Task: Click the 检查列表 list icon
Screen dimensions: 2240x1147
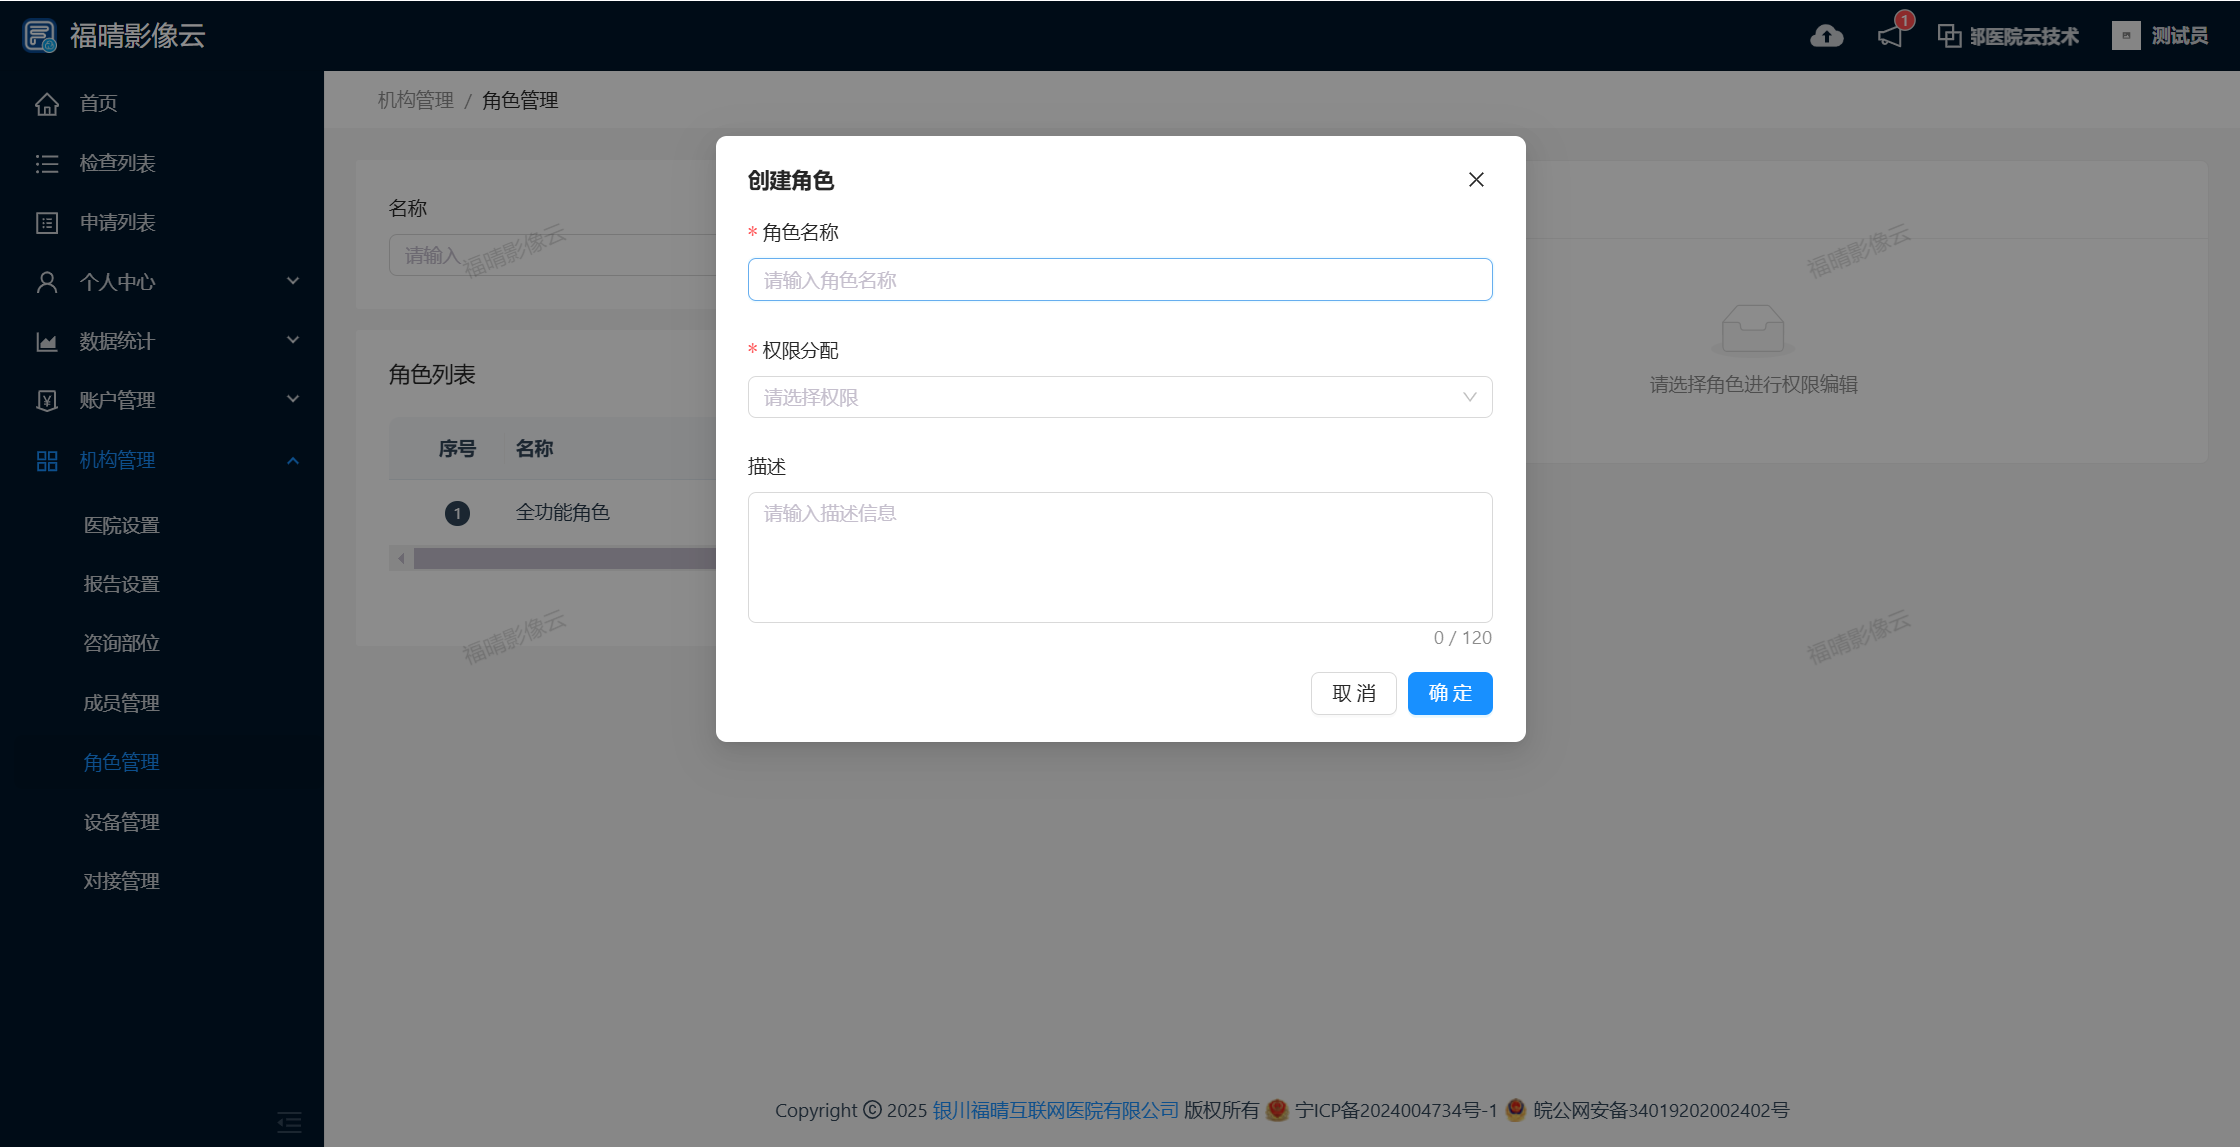Action: (47, 163)
